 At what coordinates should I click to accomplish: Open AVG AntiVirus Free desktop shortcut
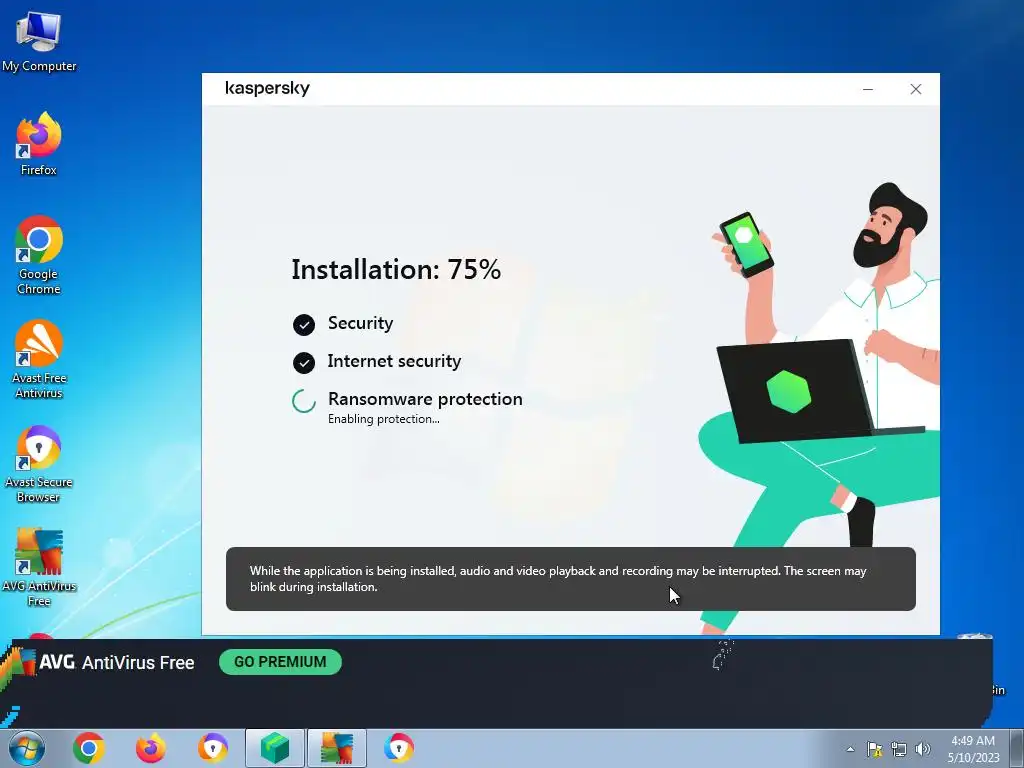pos(39,567)
